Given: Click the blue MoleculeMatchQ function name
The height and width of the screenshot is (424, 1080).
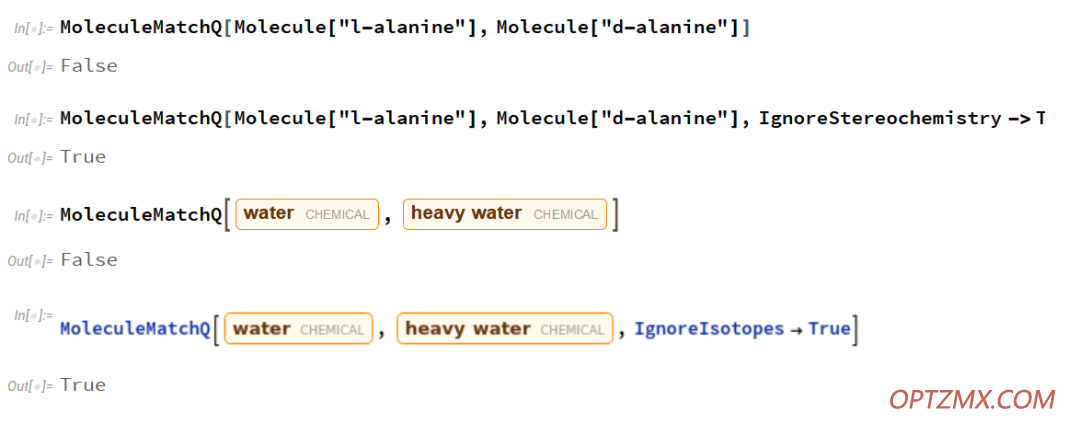Looking at the screenshot, I should click(135, 329).
